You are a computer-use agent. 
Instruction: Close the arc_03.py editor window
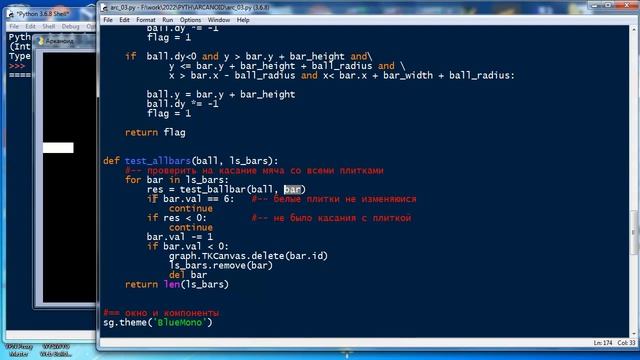coord(627,5)
